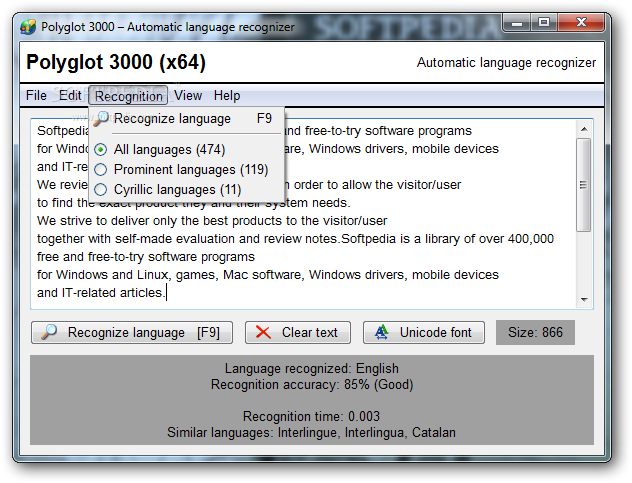Click 'Language recognized: English' result line
632x483 pixels.
pos(312,368)
